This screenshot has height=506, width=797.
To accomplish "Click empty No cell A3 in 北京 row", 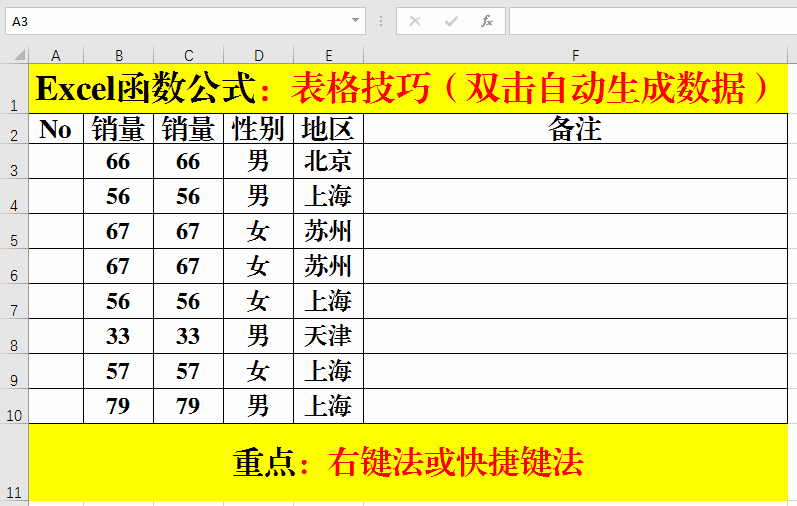I will pos(56,161).
